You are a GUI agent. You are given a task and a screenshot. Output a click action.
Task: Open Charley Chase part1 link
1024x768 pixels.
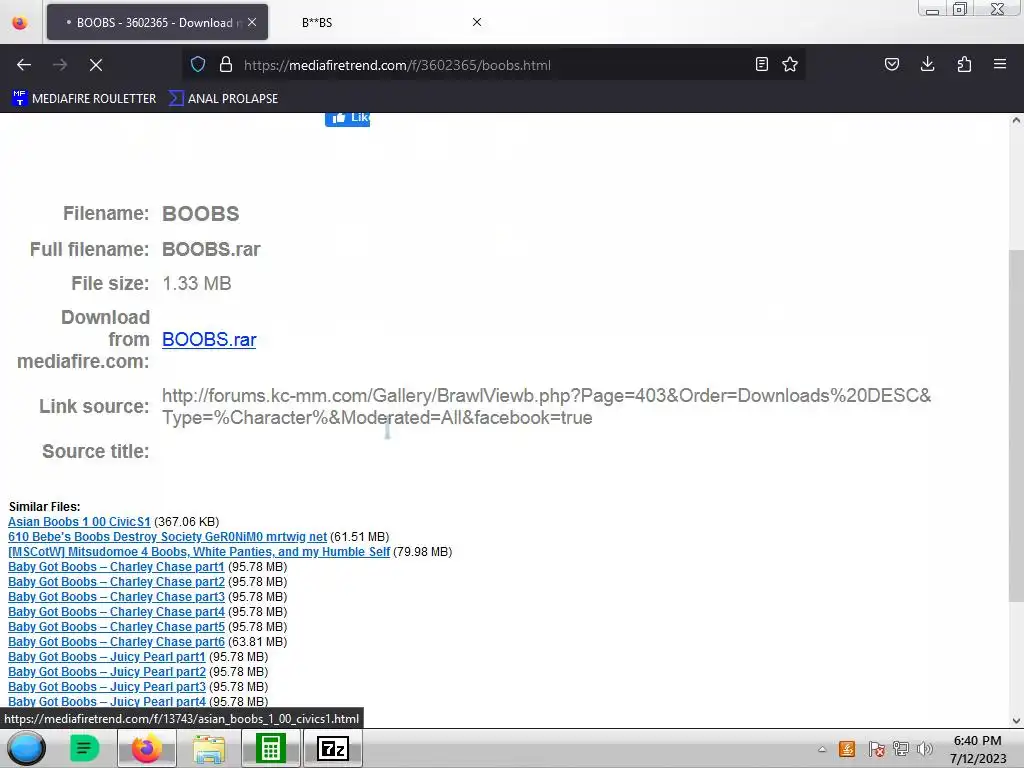coord(116,567)
